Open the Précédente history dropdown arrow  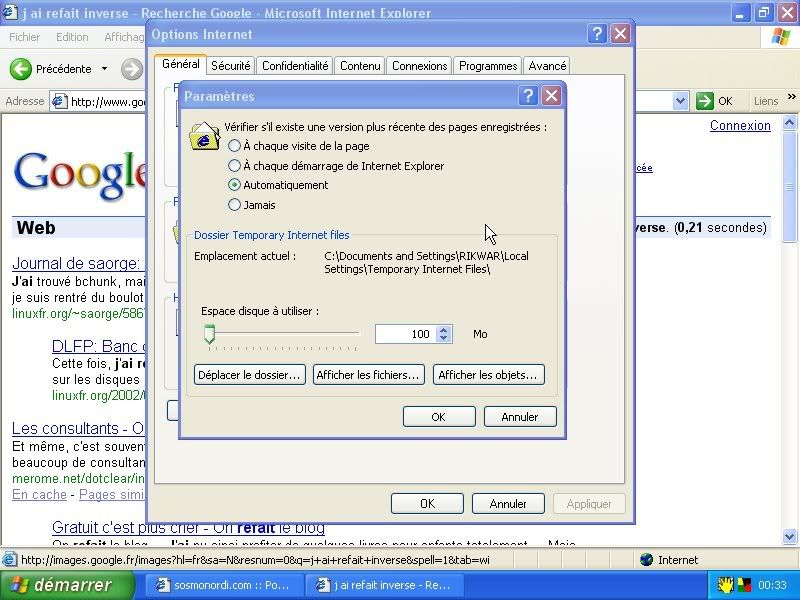click(x=104, y=69)
